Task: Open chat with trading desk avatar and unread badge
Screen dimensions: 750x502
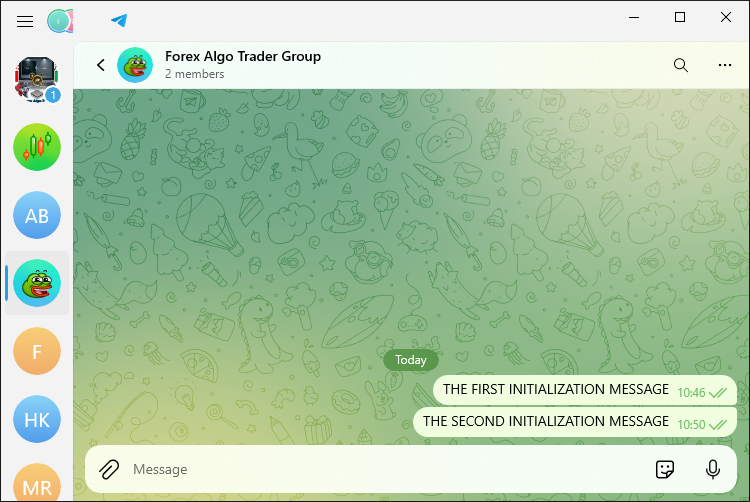Action: 37,79
